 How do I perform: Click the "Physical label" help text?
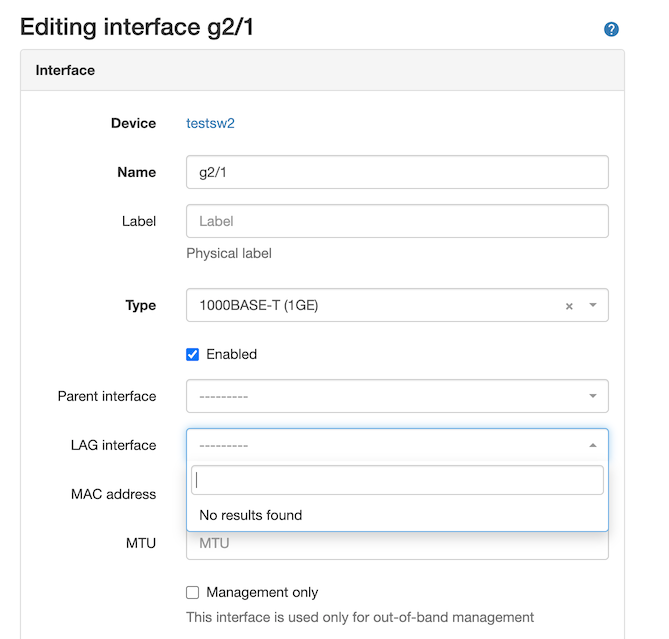click(x=229, y=253)
